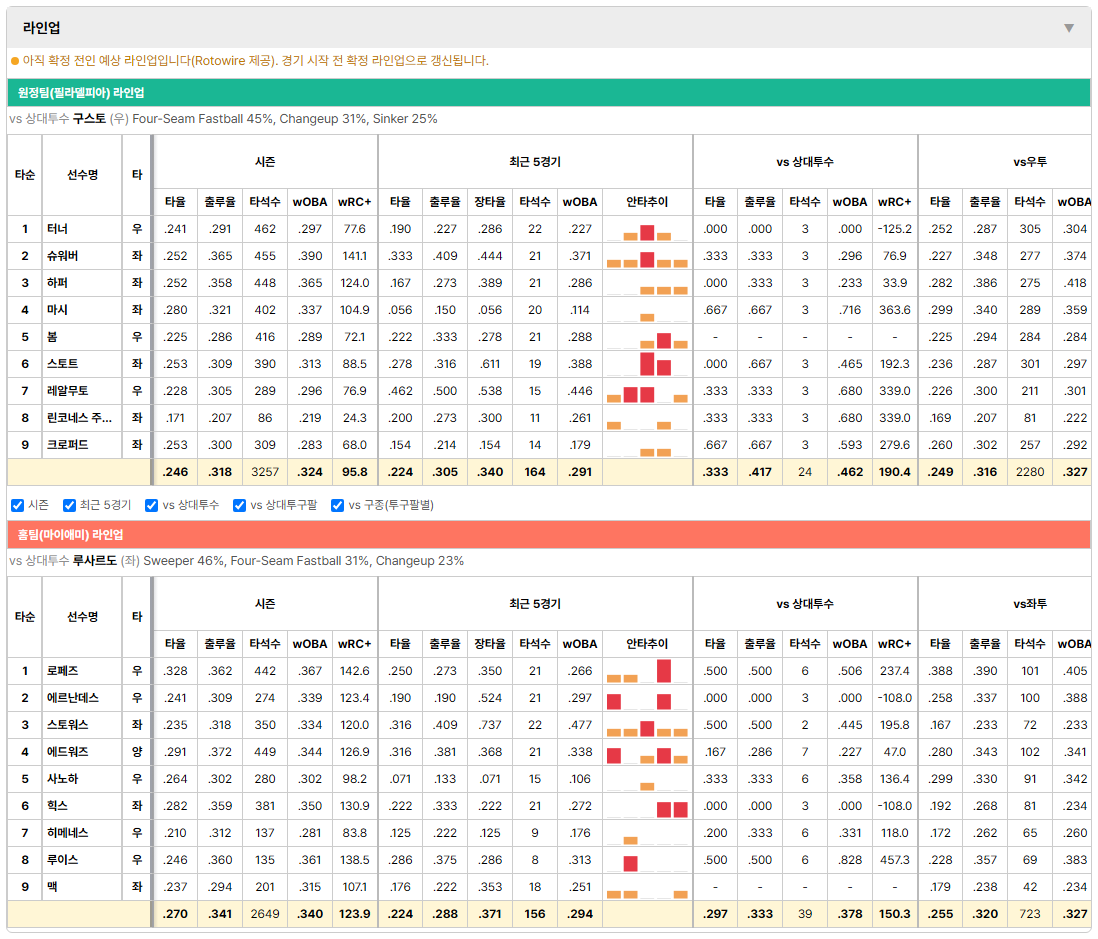Click opposing pitcher name 루사르도

point(95,561)
